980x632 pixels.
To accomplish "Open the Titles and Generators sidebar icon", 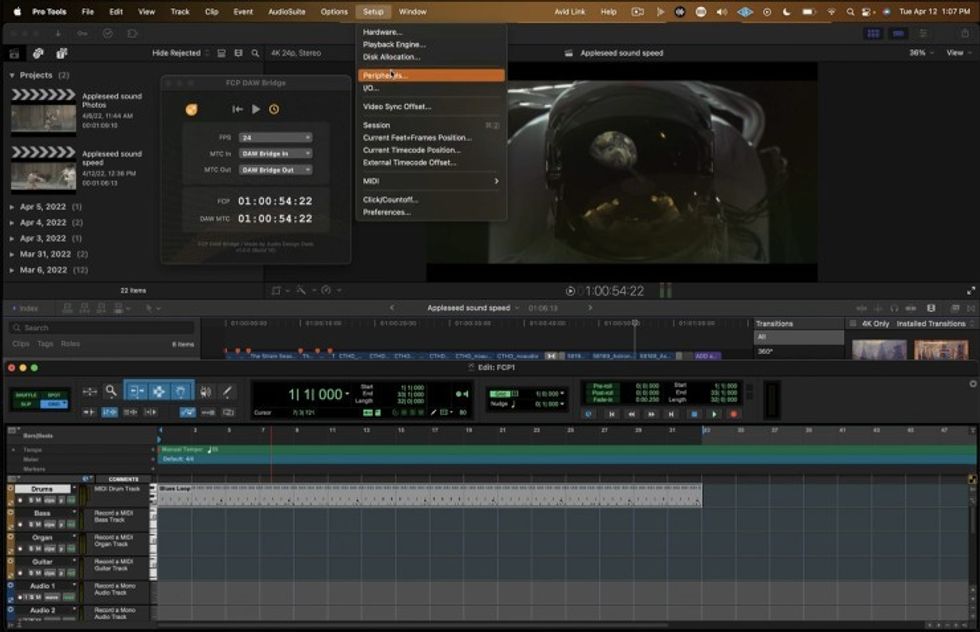I will click(61, 54).
